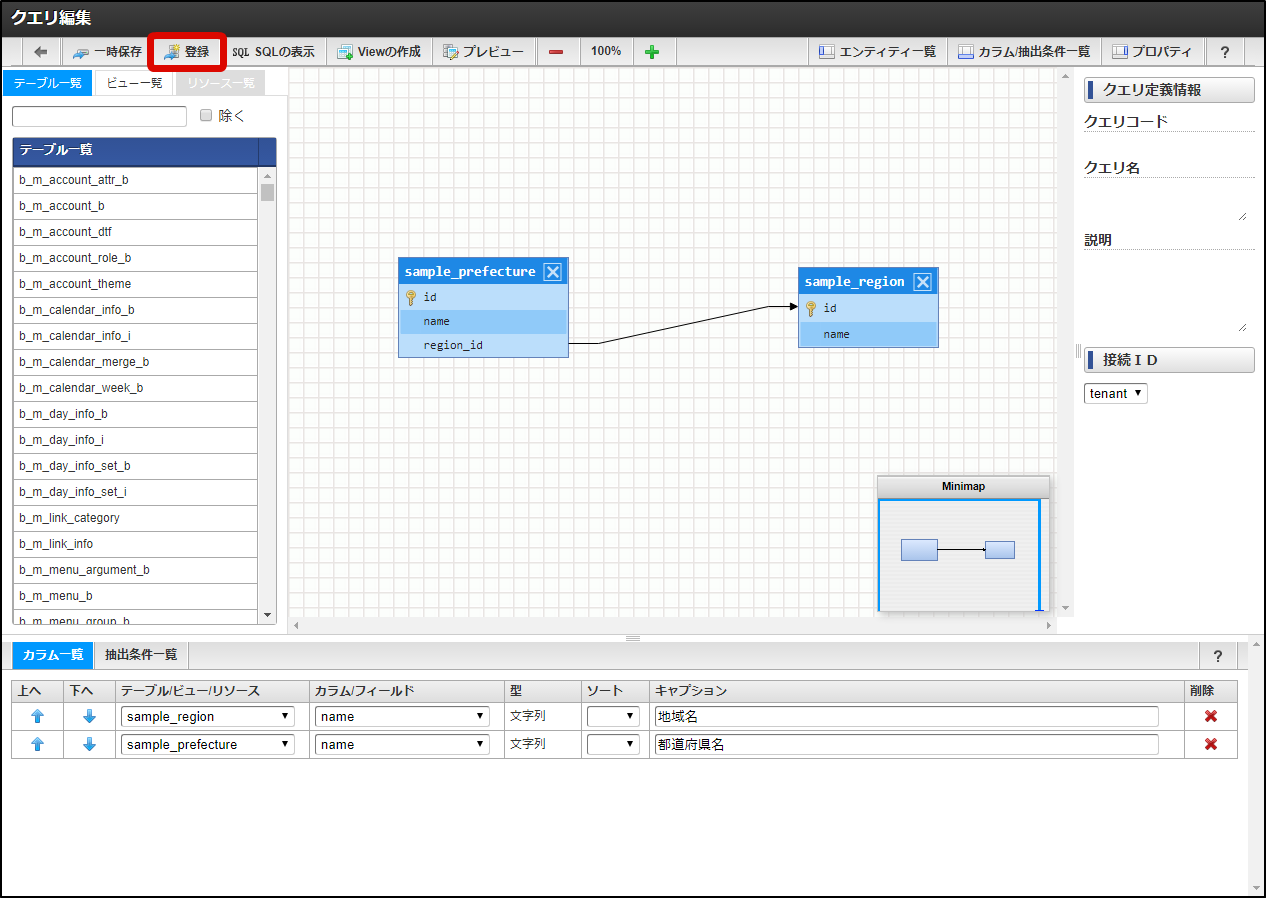This screenshot has width=1266, height=898.
Task: Move the sample_prefecture row up
Action: click(37, 744)
